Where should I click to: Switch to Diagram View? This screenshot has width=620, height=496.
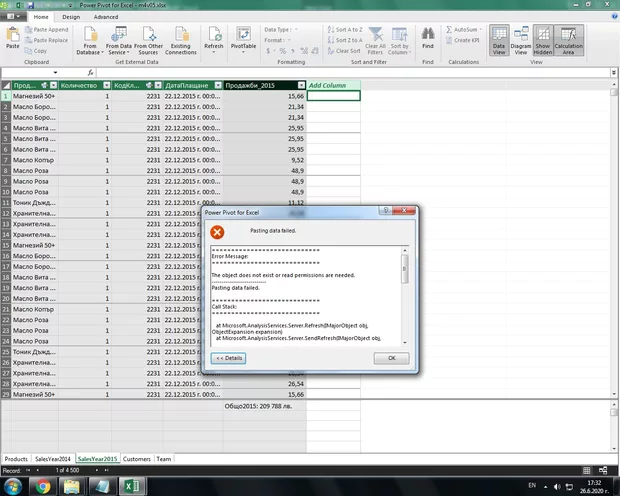click(x=522, y=39)
